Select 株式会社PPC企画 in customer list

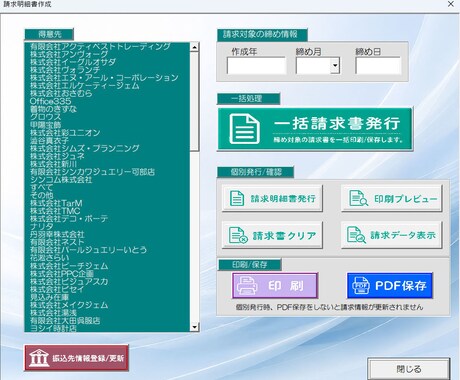click(x=107, y=273)
